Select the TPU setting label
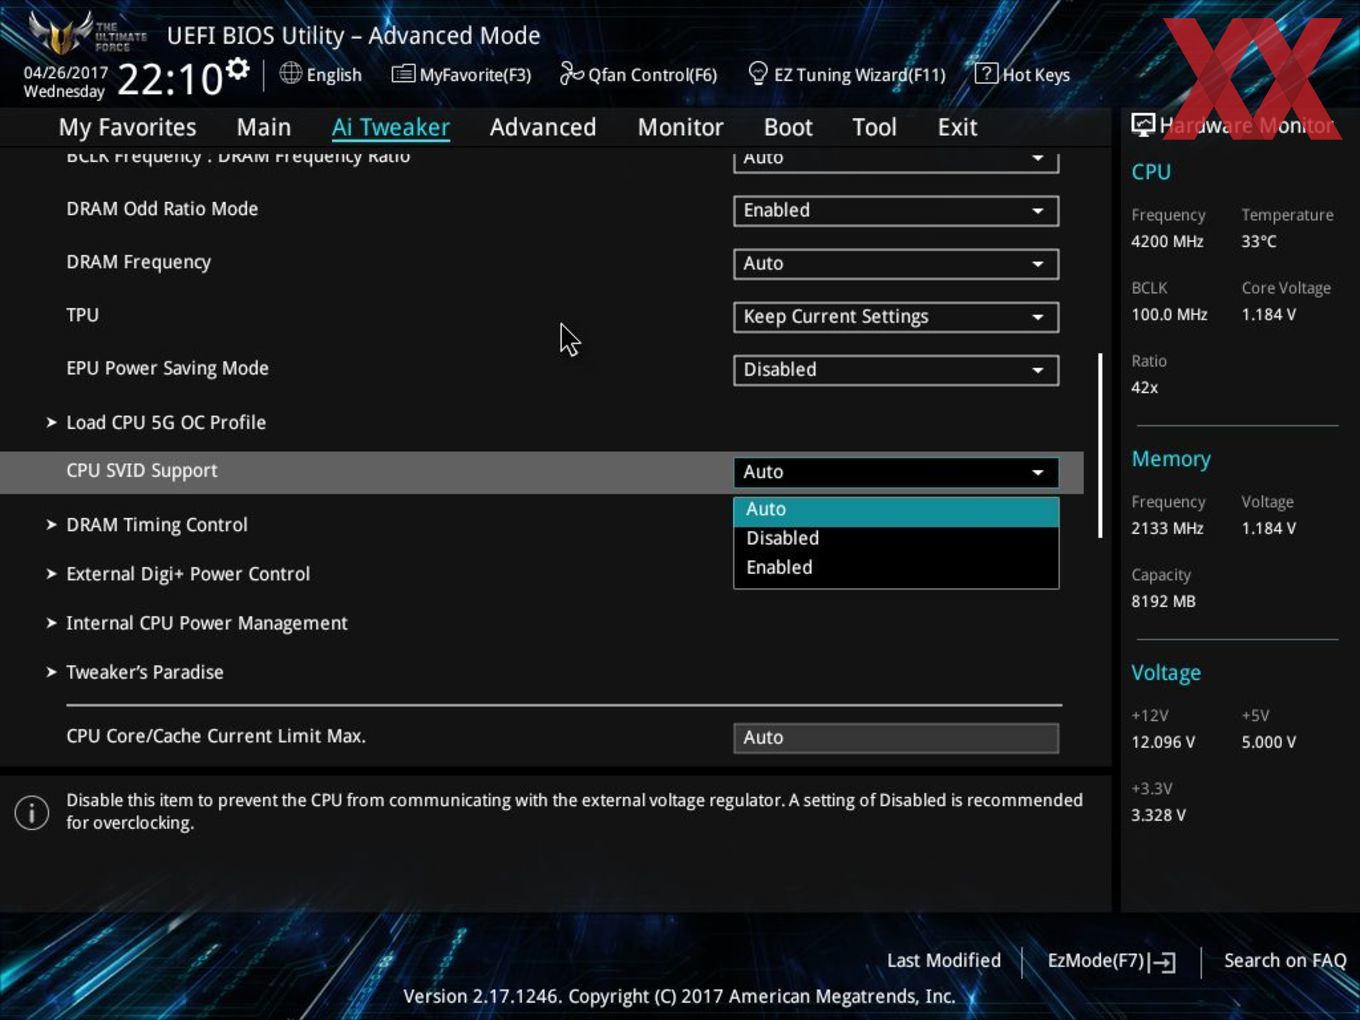Screen dimensions: 1360x1020 point(82,315)
